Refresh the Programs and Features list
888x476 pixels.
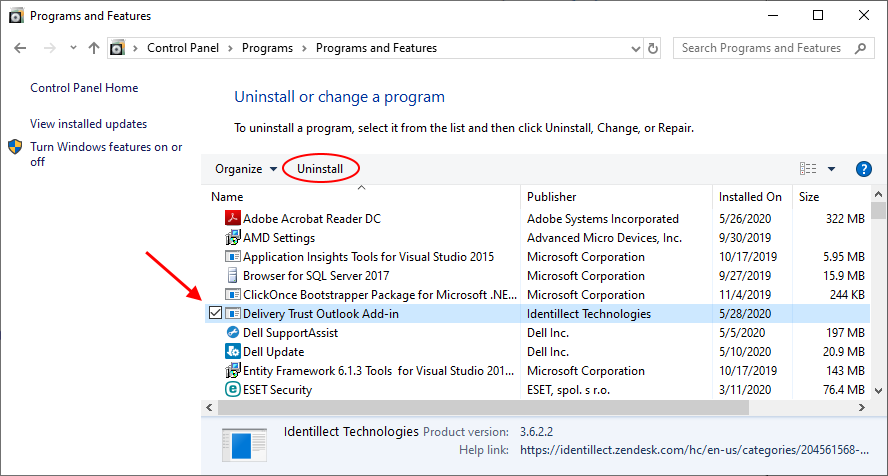(x=653, y=48)
